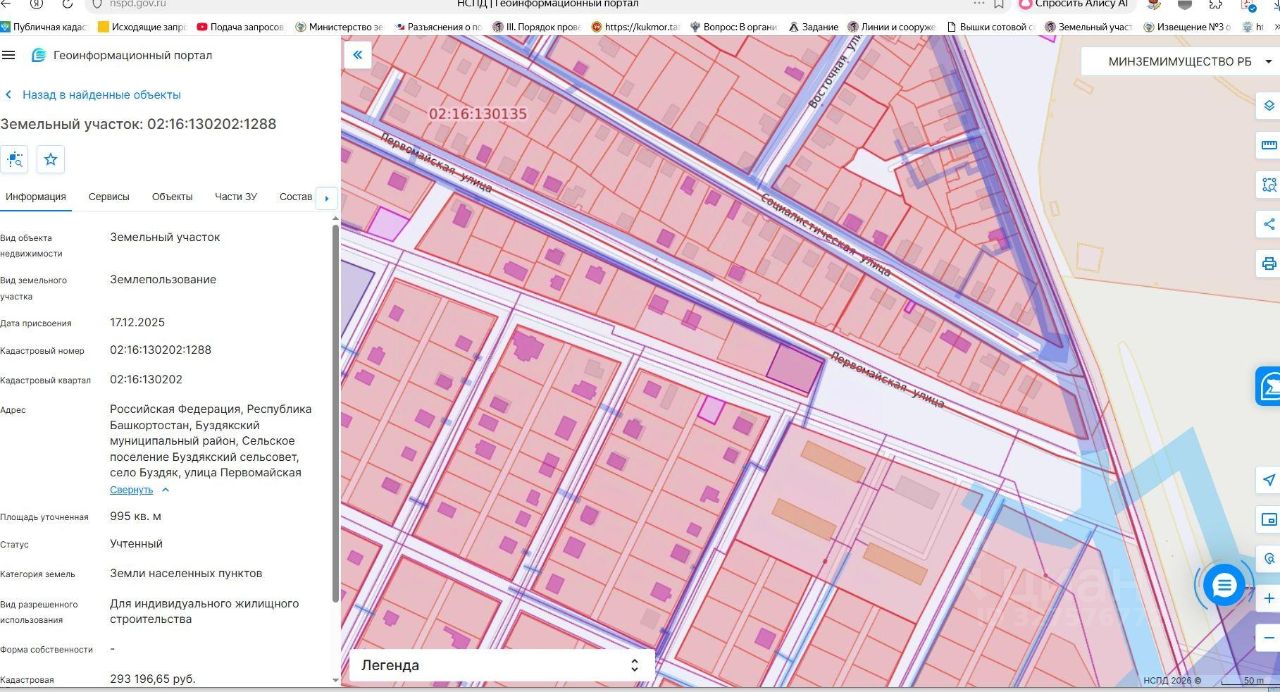Zoom in on the map
The image size is (1280, 692).
coord(1269,598)
